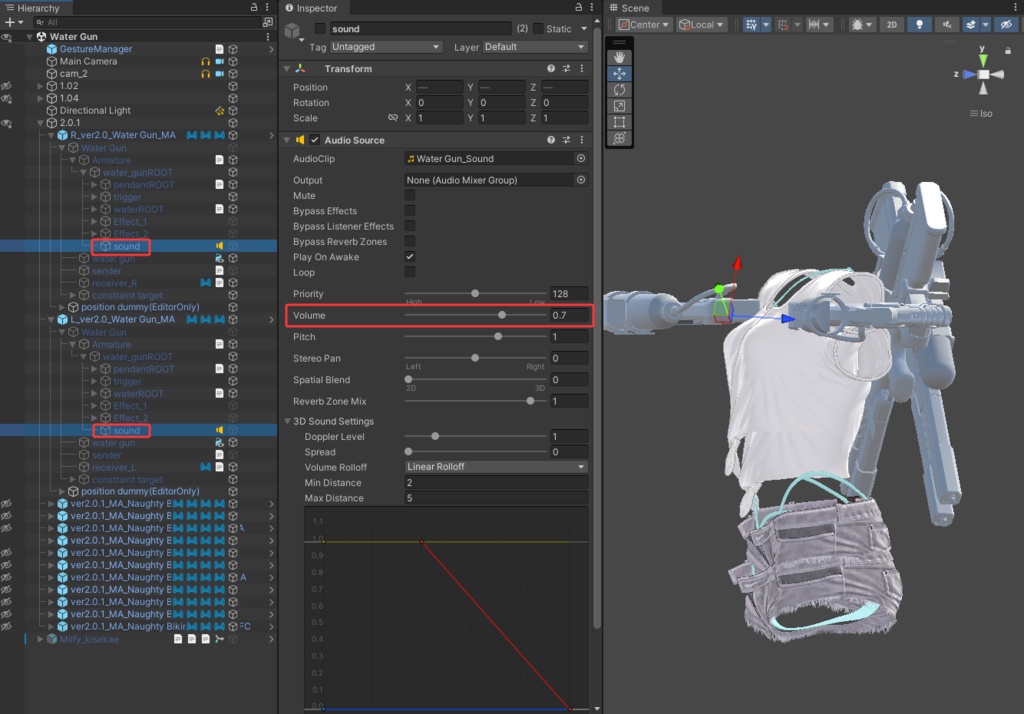
Task: Click the Volume slider handle
Action: (502, 315)
